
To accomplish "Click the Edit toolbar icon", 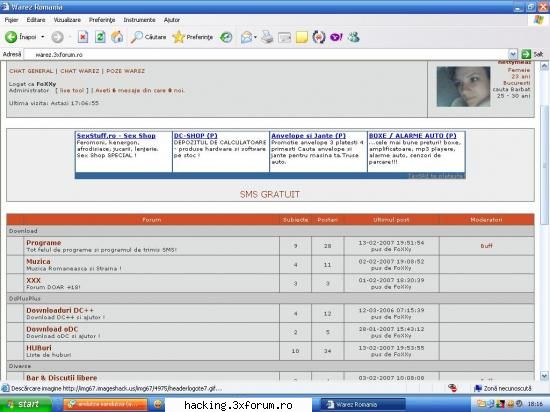I will pyautogui.click(x=284, y=37).
